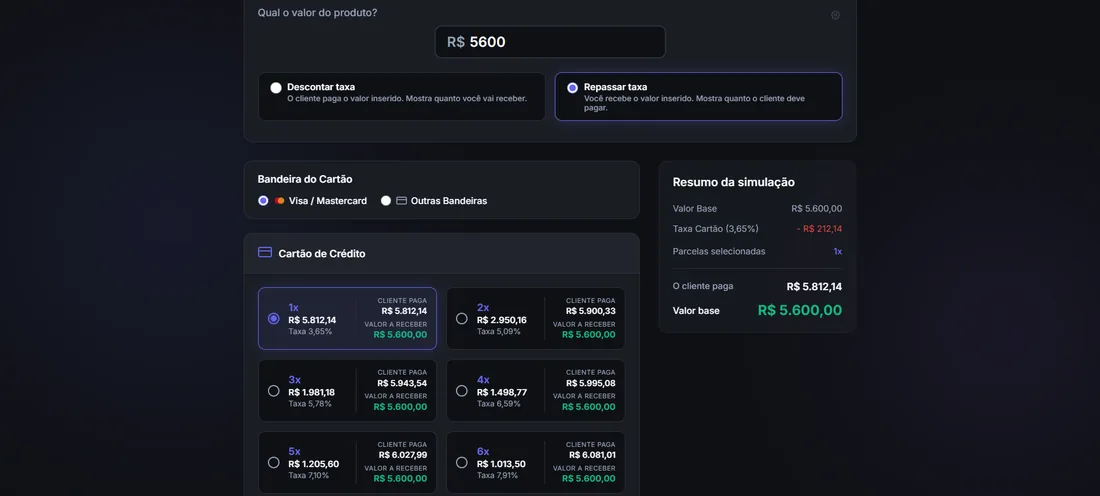The image size is (1100, 496).
Task: Choose Outras Bandeiras card brand
Action: (434, 201)
